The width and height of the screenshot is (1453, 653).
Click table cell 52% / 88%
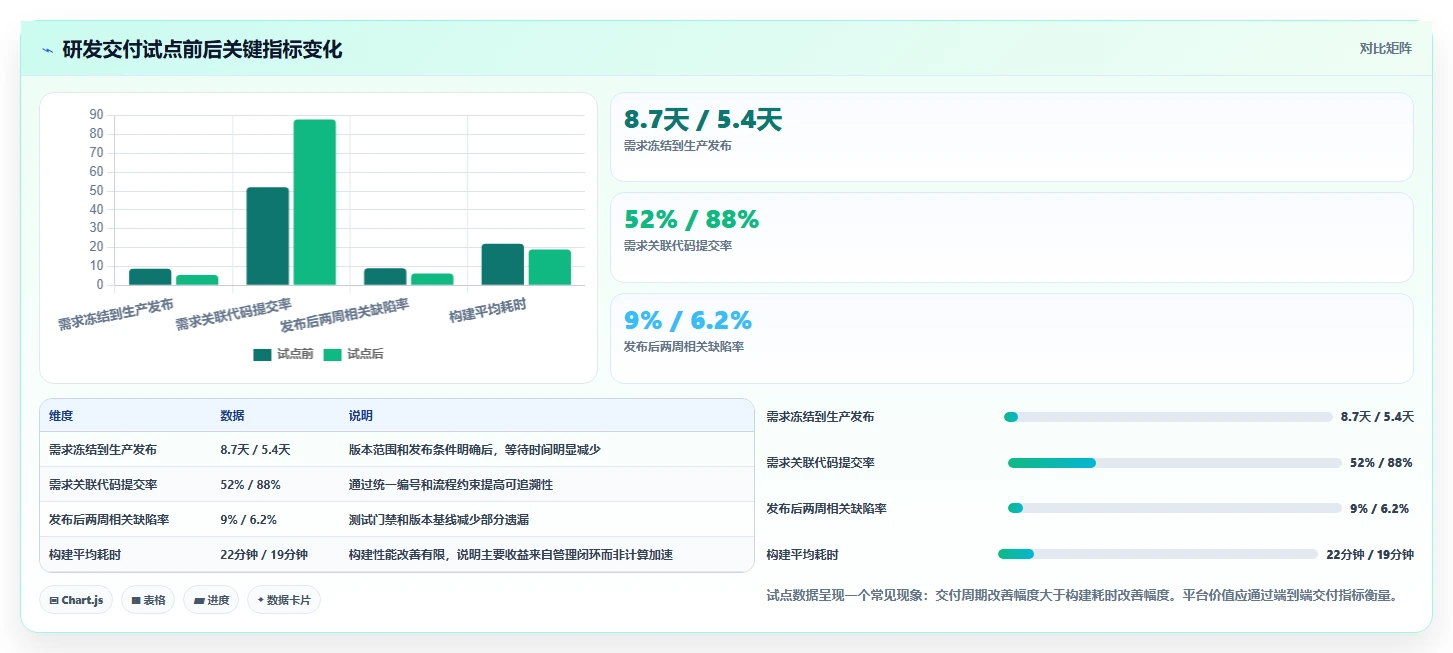(250, 485)
